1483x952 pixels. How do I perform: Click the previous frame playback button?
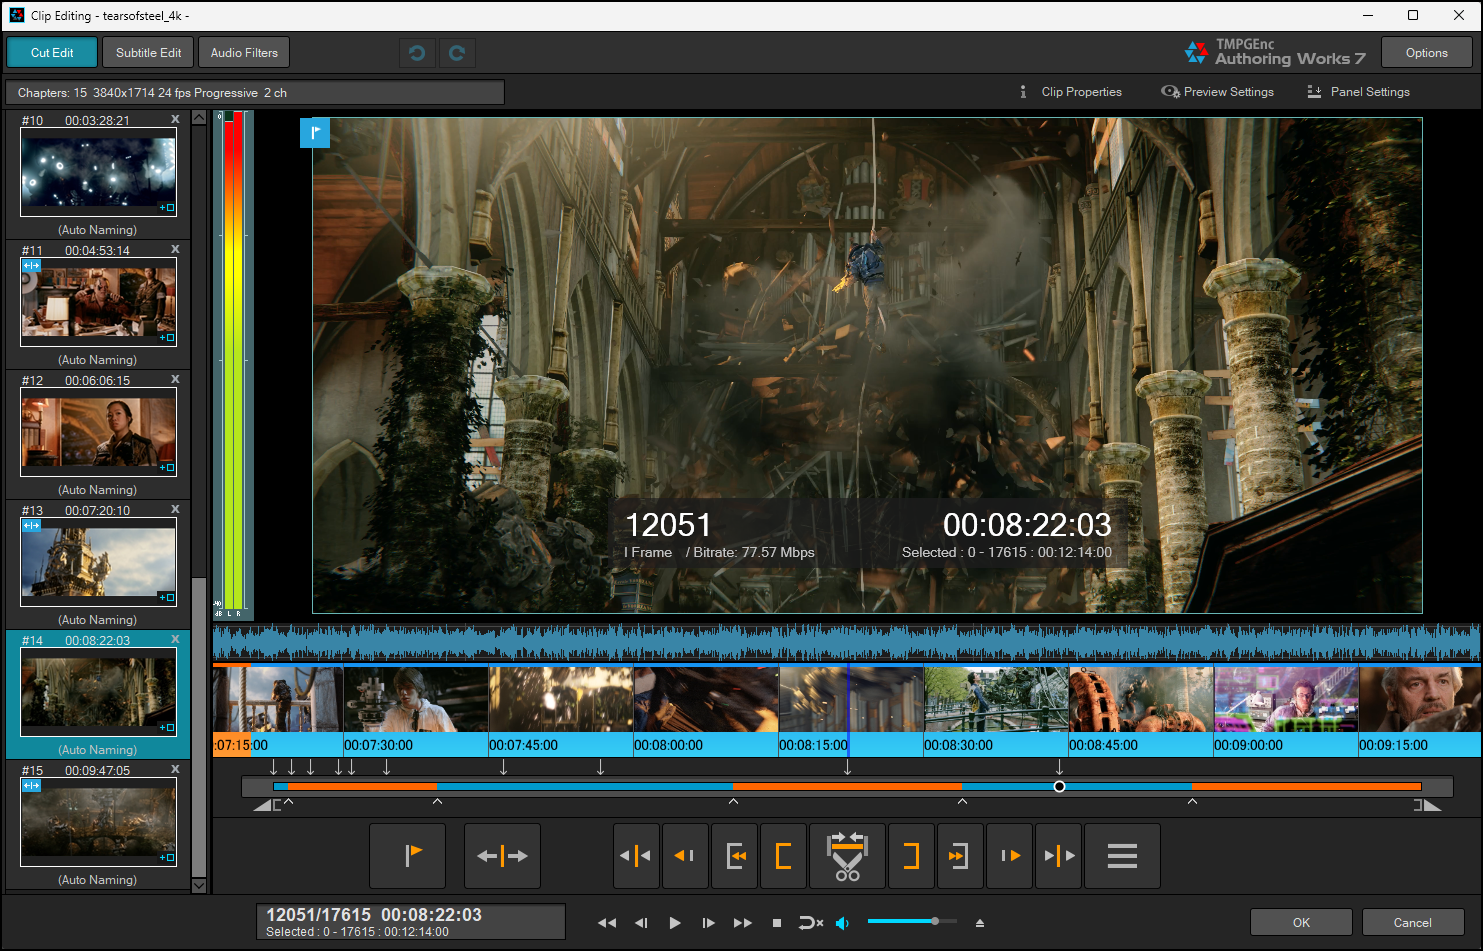click(x=642, y=923)
